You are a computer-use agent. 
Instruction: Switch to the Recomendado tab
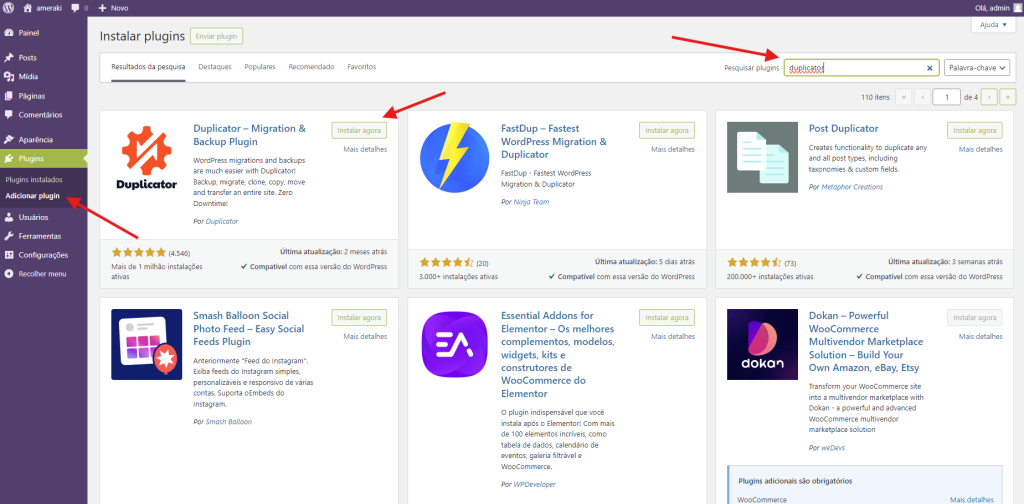point(311,67)
